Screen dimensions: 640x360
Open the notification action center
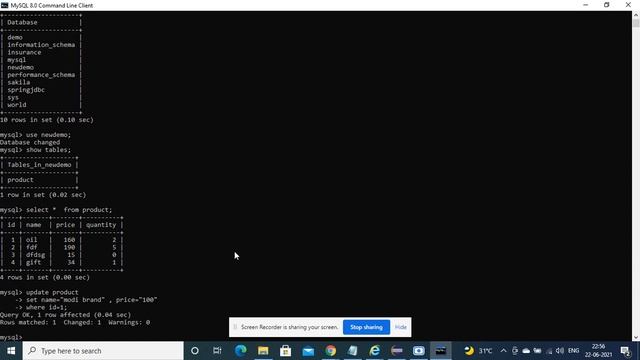pos(625,351)
